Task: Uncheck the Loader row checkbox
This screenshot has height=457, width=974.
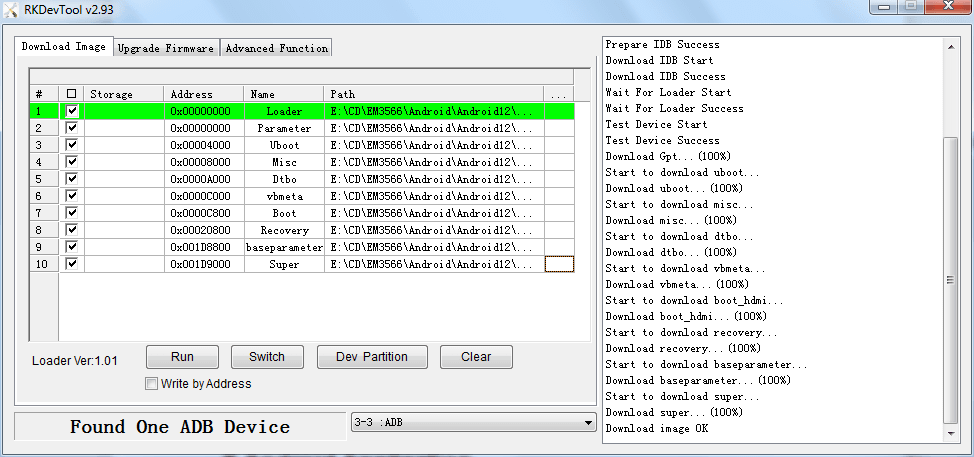Action: pos(72,111)
